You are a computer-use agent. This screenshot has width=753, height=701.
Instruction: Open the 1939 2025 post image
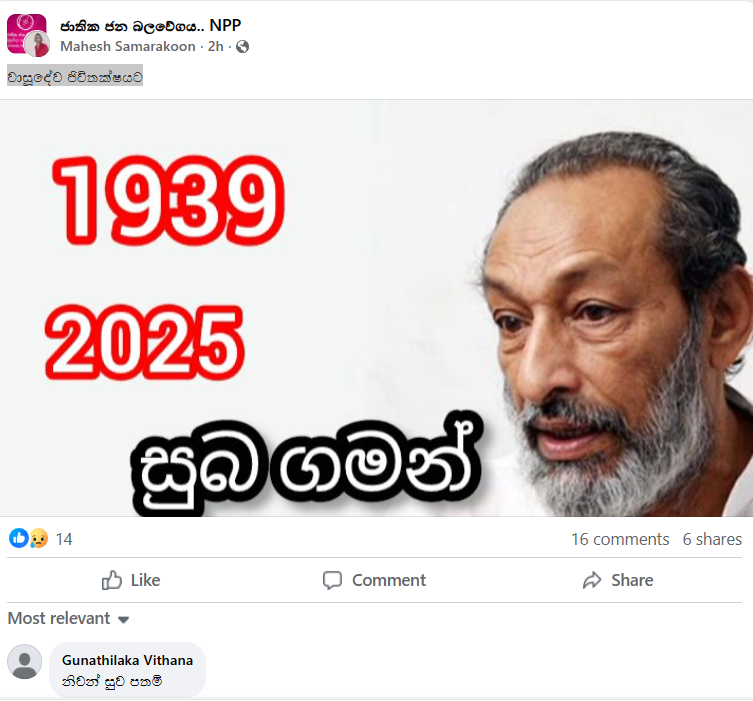pyautogui.click(x=376, y=308)
